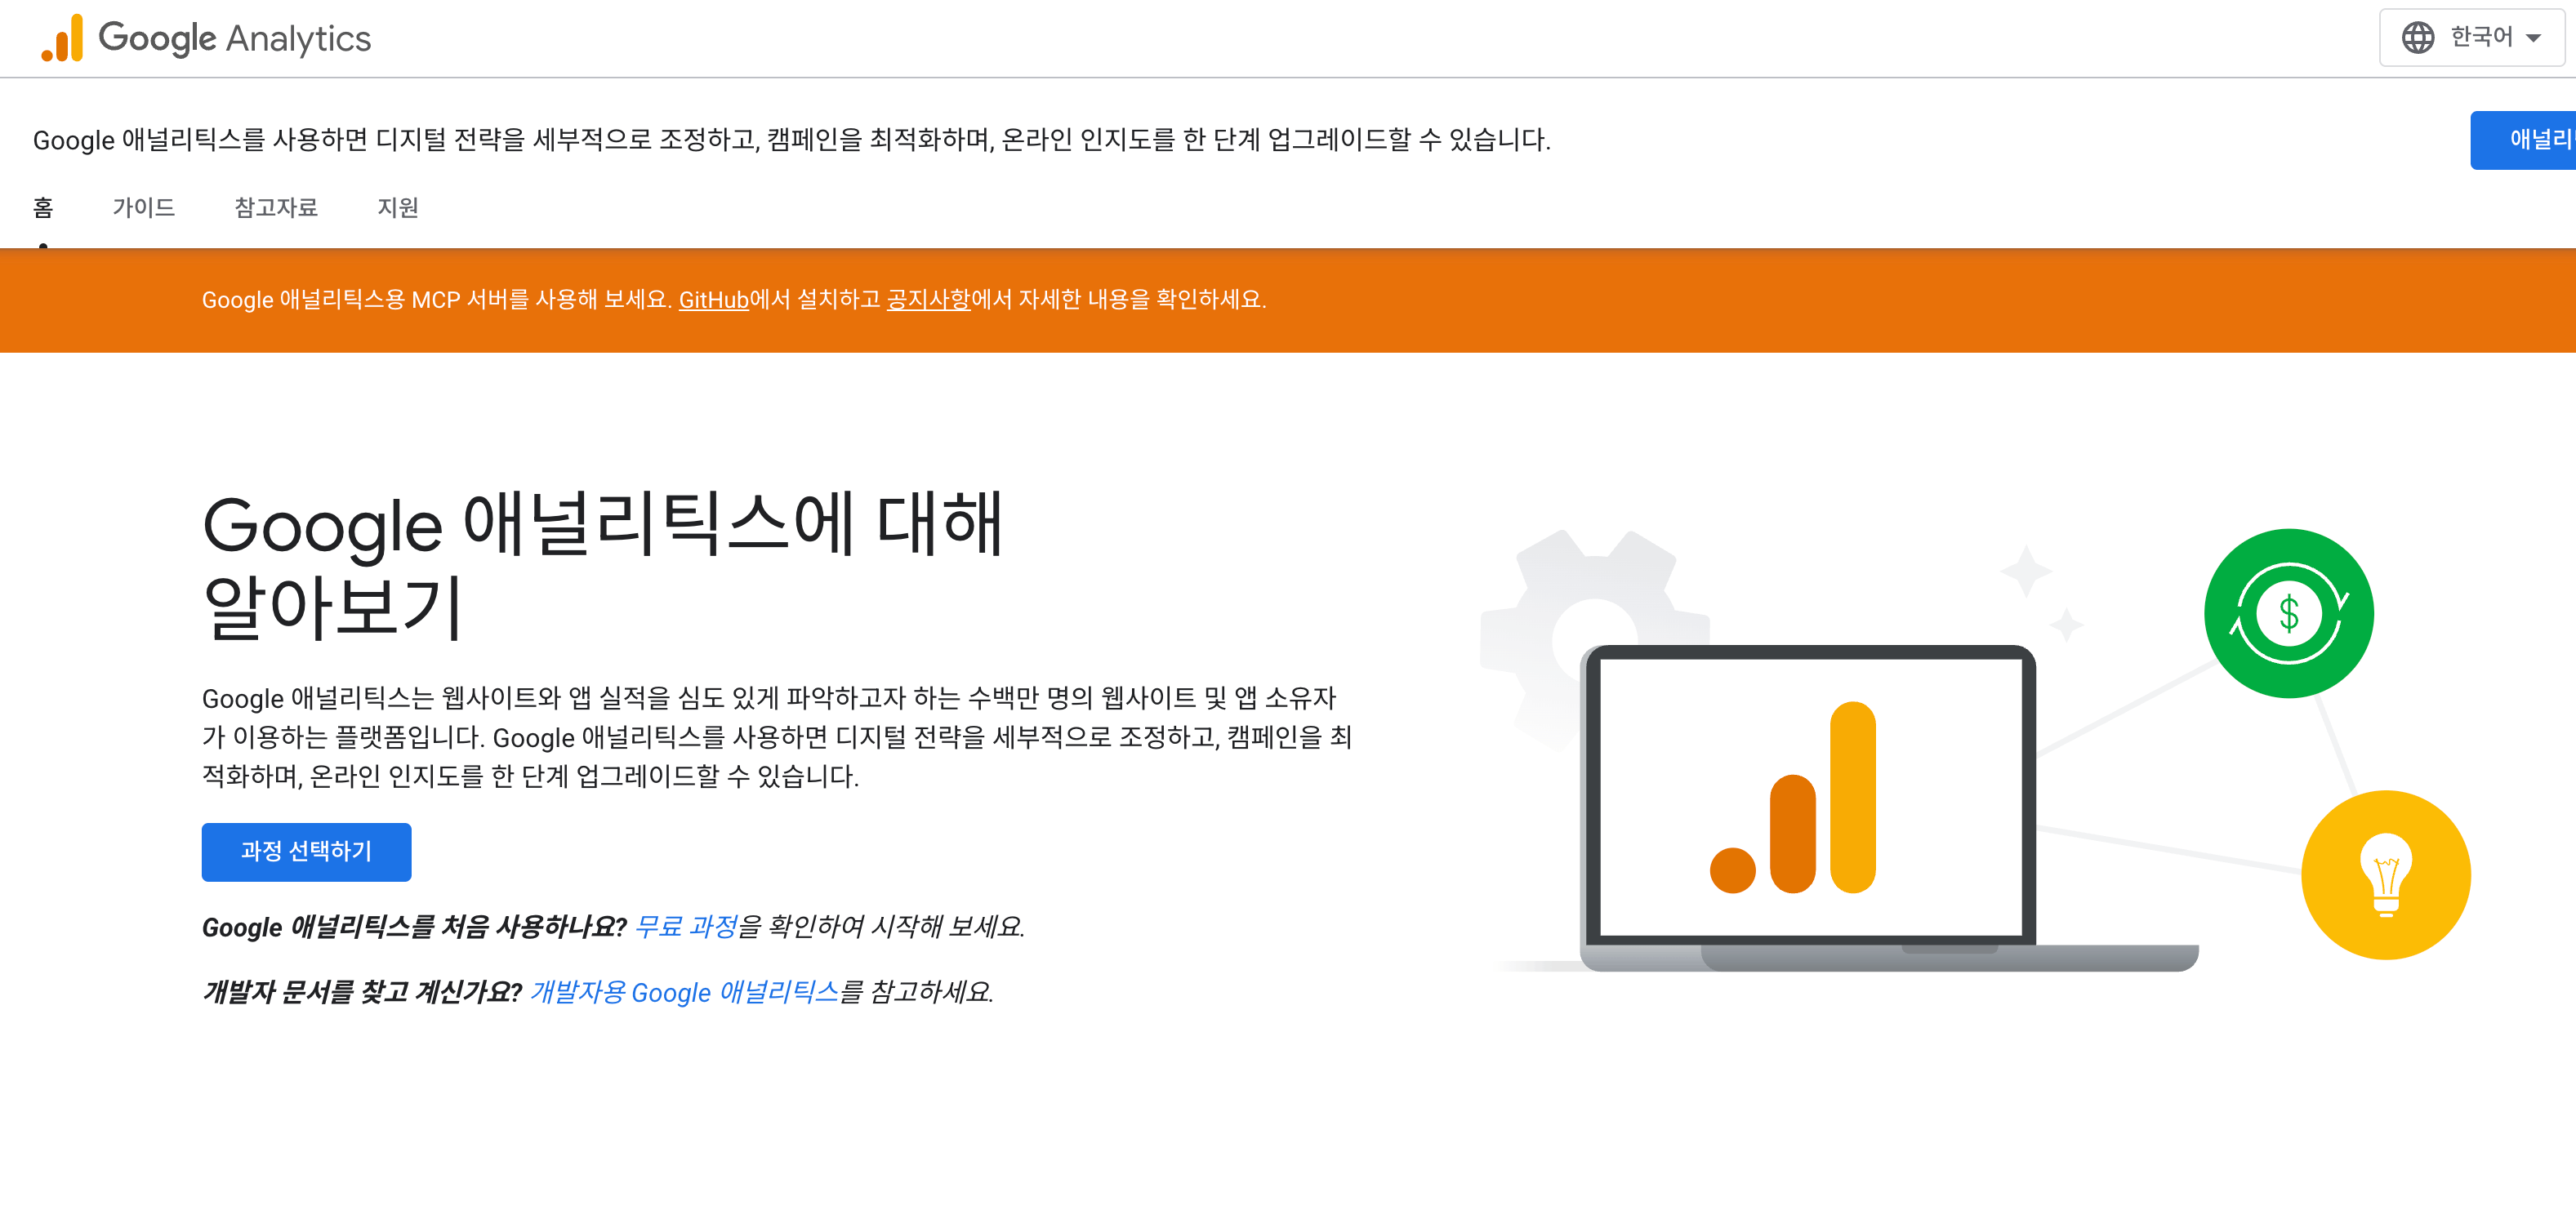Open the 공지사항 link in banner
The image size is (2576, 1210).
(x=927, y=300)
